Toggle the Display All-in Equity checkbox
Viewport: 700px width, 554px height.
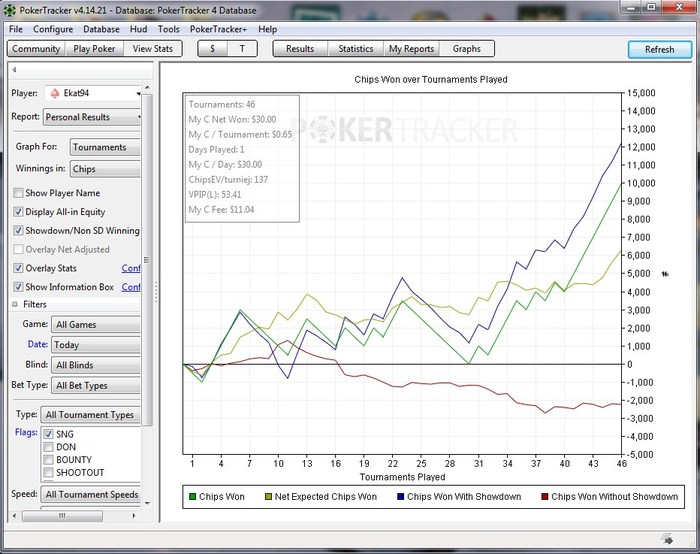click(18, 212)
